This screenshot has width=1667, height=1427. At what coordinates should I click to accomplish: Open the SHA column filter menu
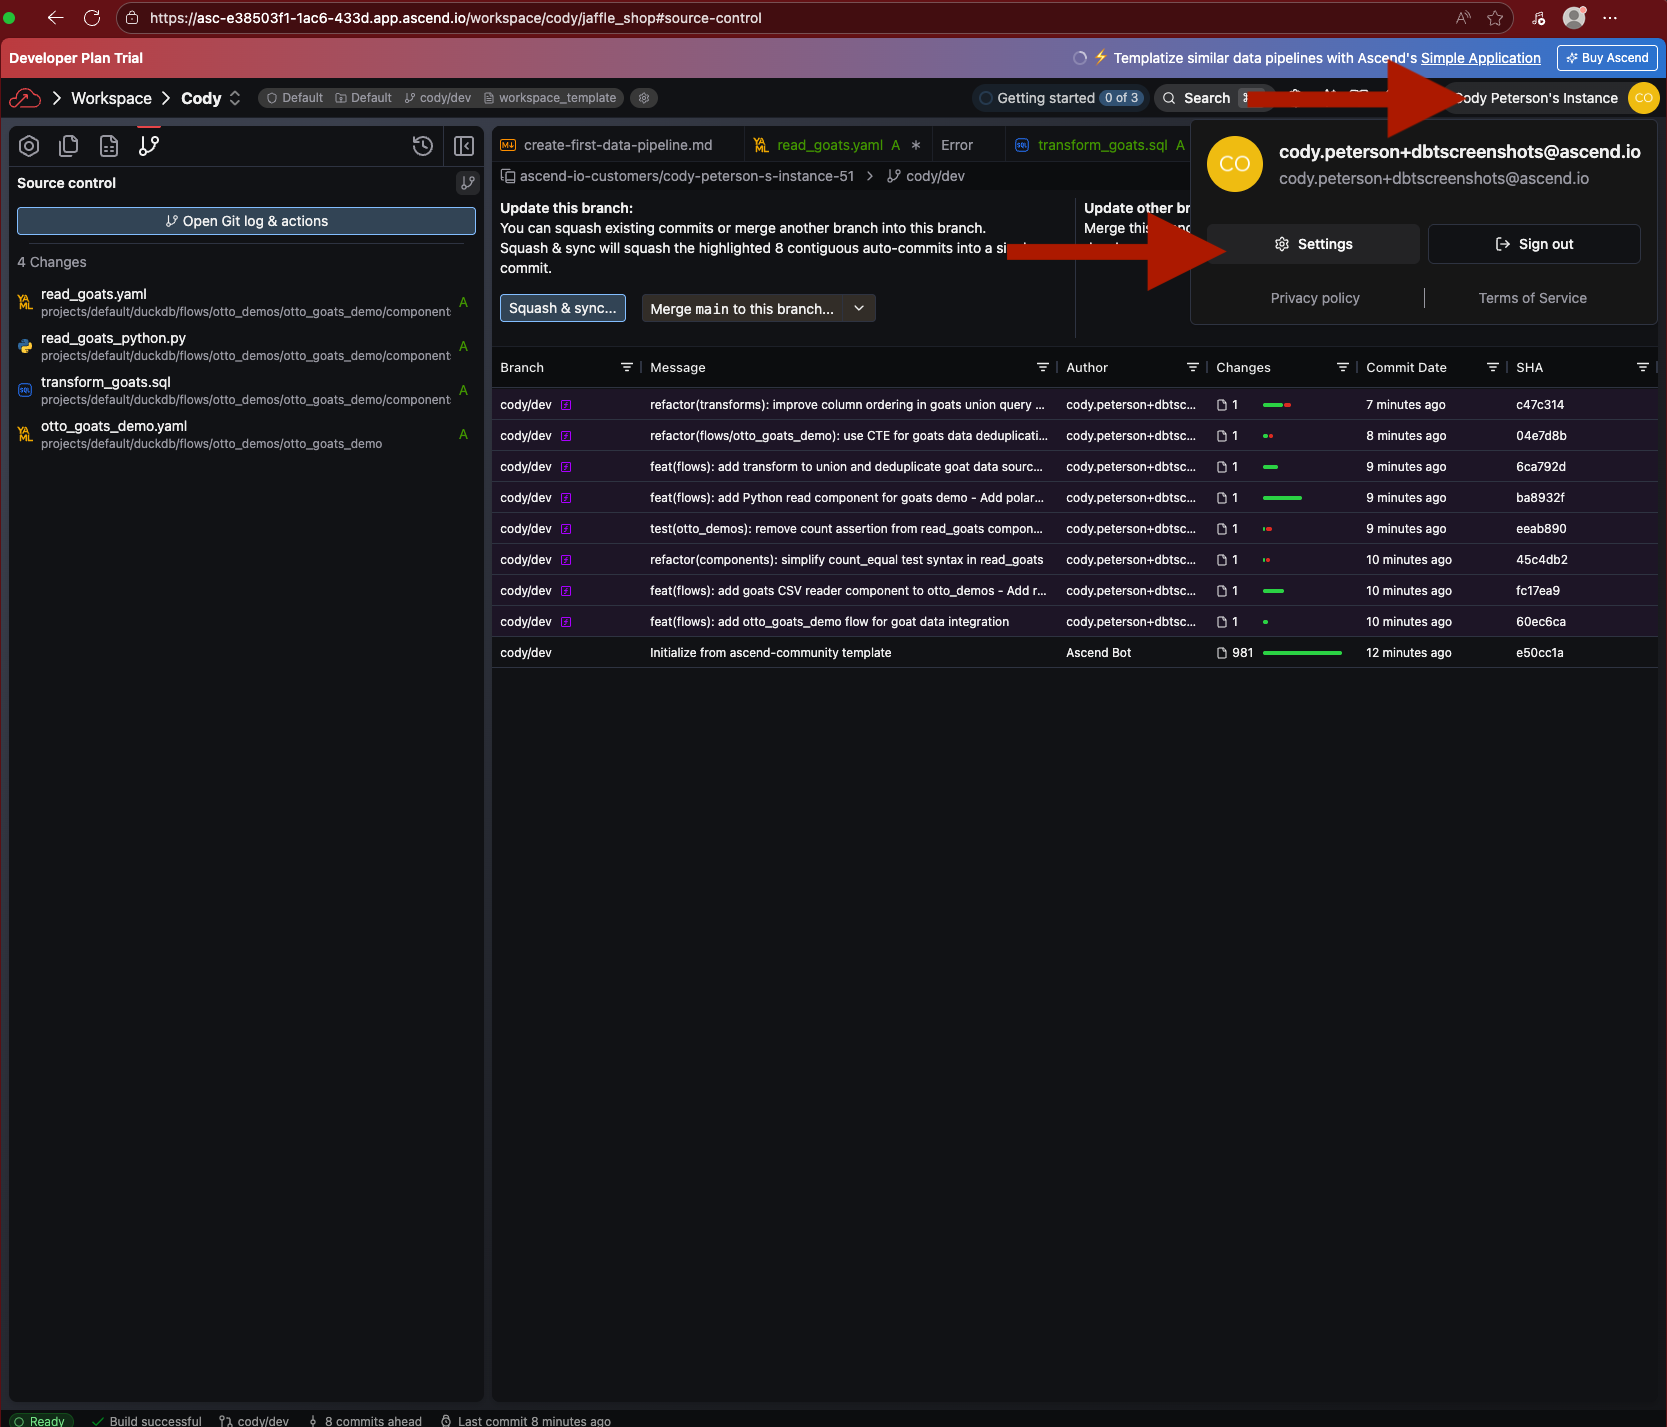coord(1643,368)
